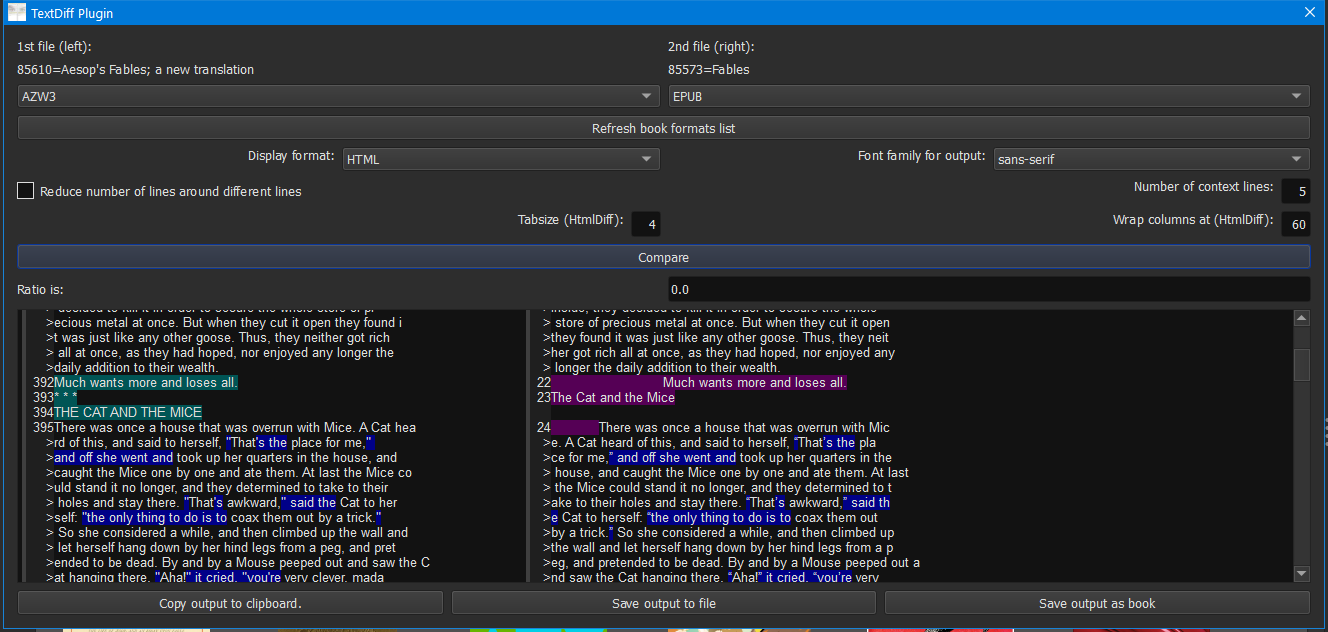Click left heading 'THE CAT AND THE MICE'
This screenshot has height=632, width=1328.
(128, 412)
